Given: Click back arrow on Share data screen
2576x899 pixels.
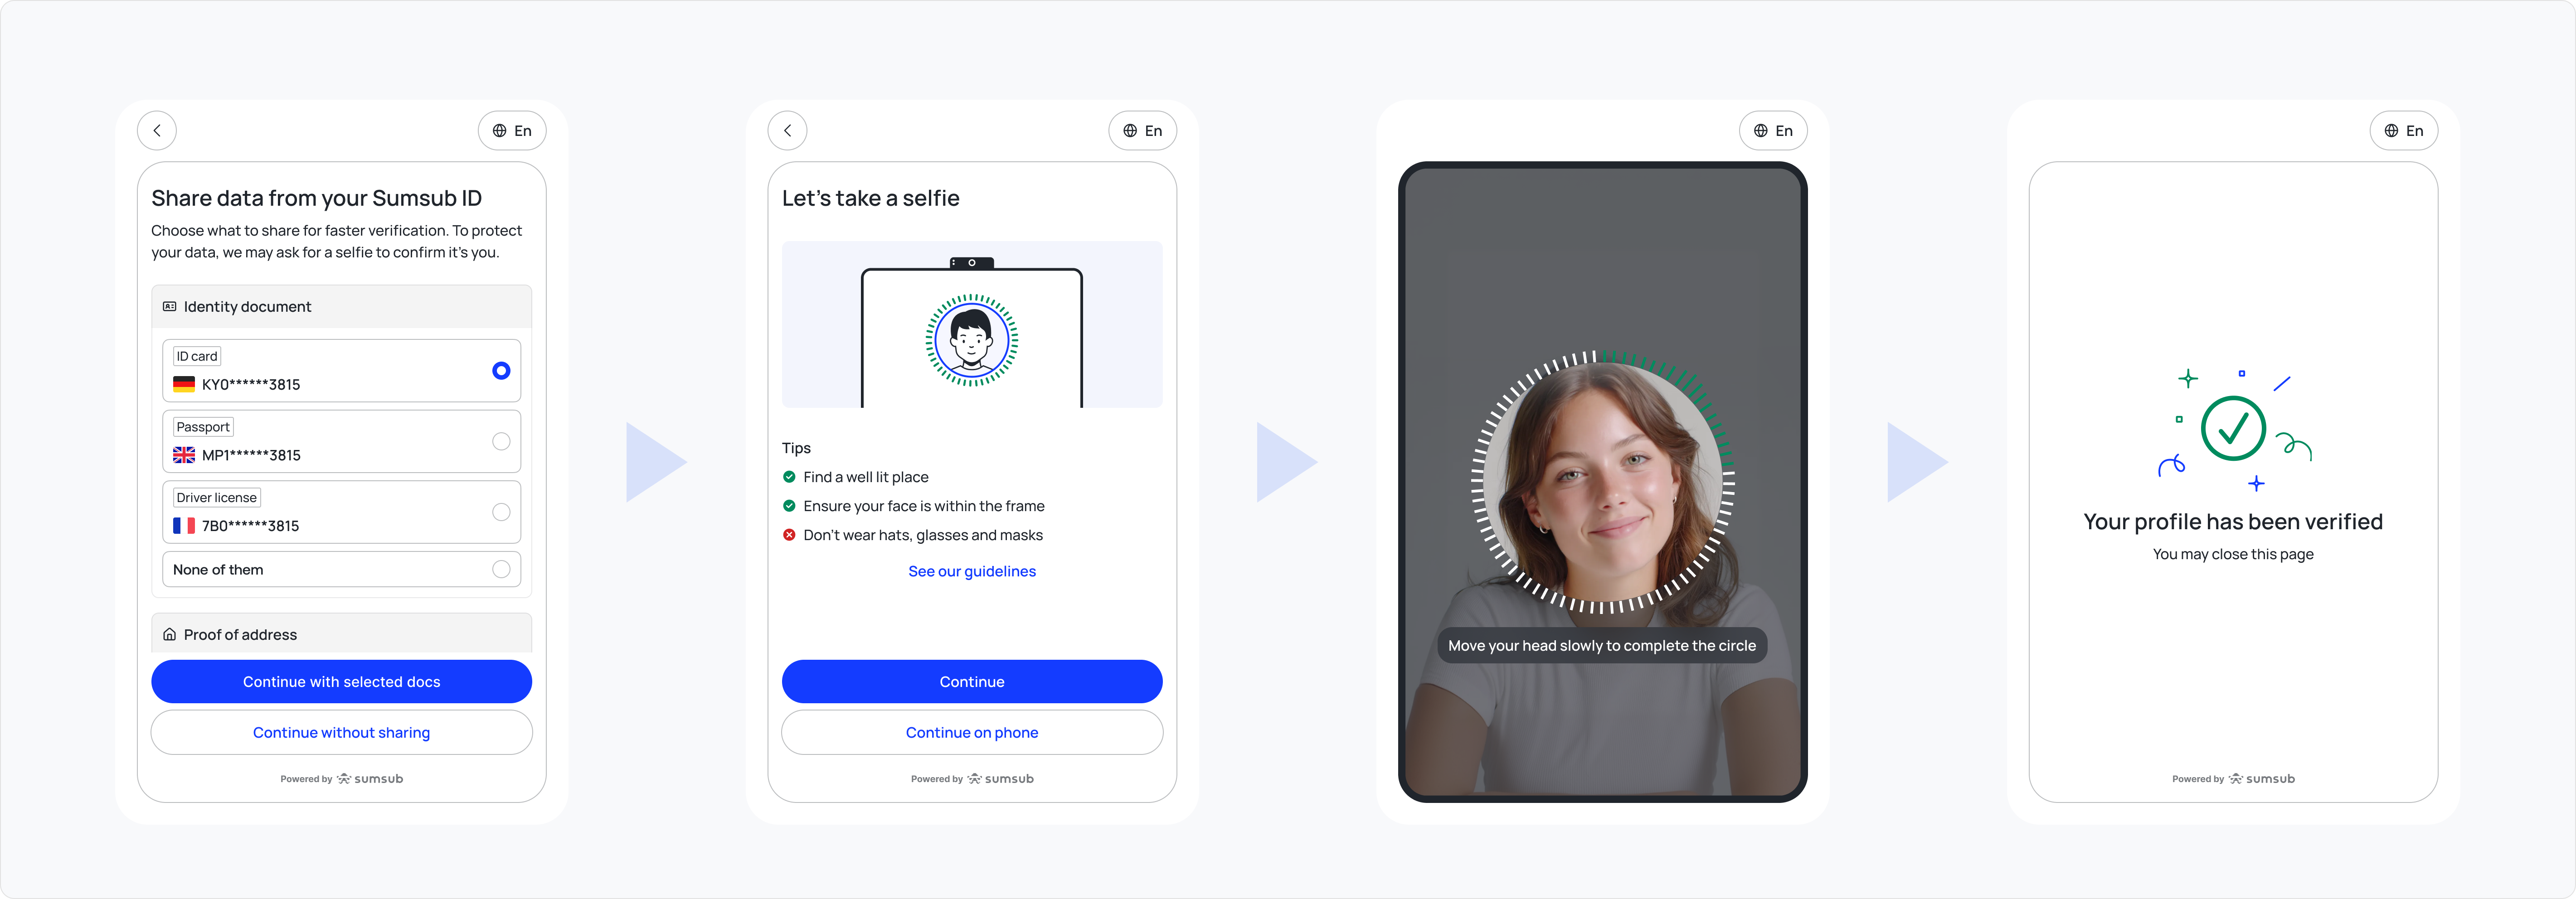Looking at the screenshot, I should (157, 131).
